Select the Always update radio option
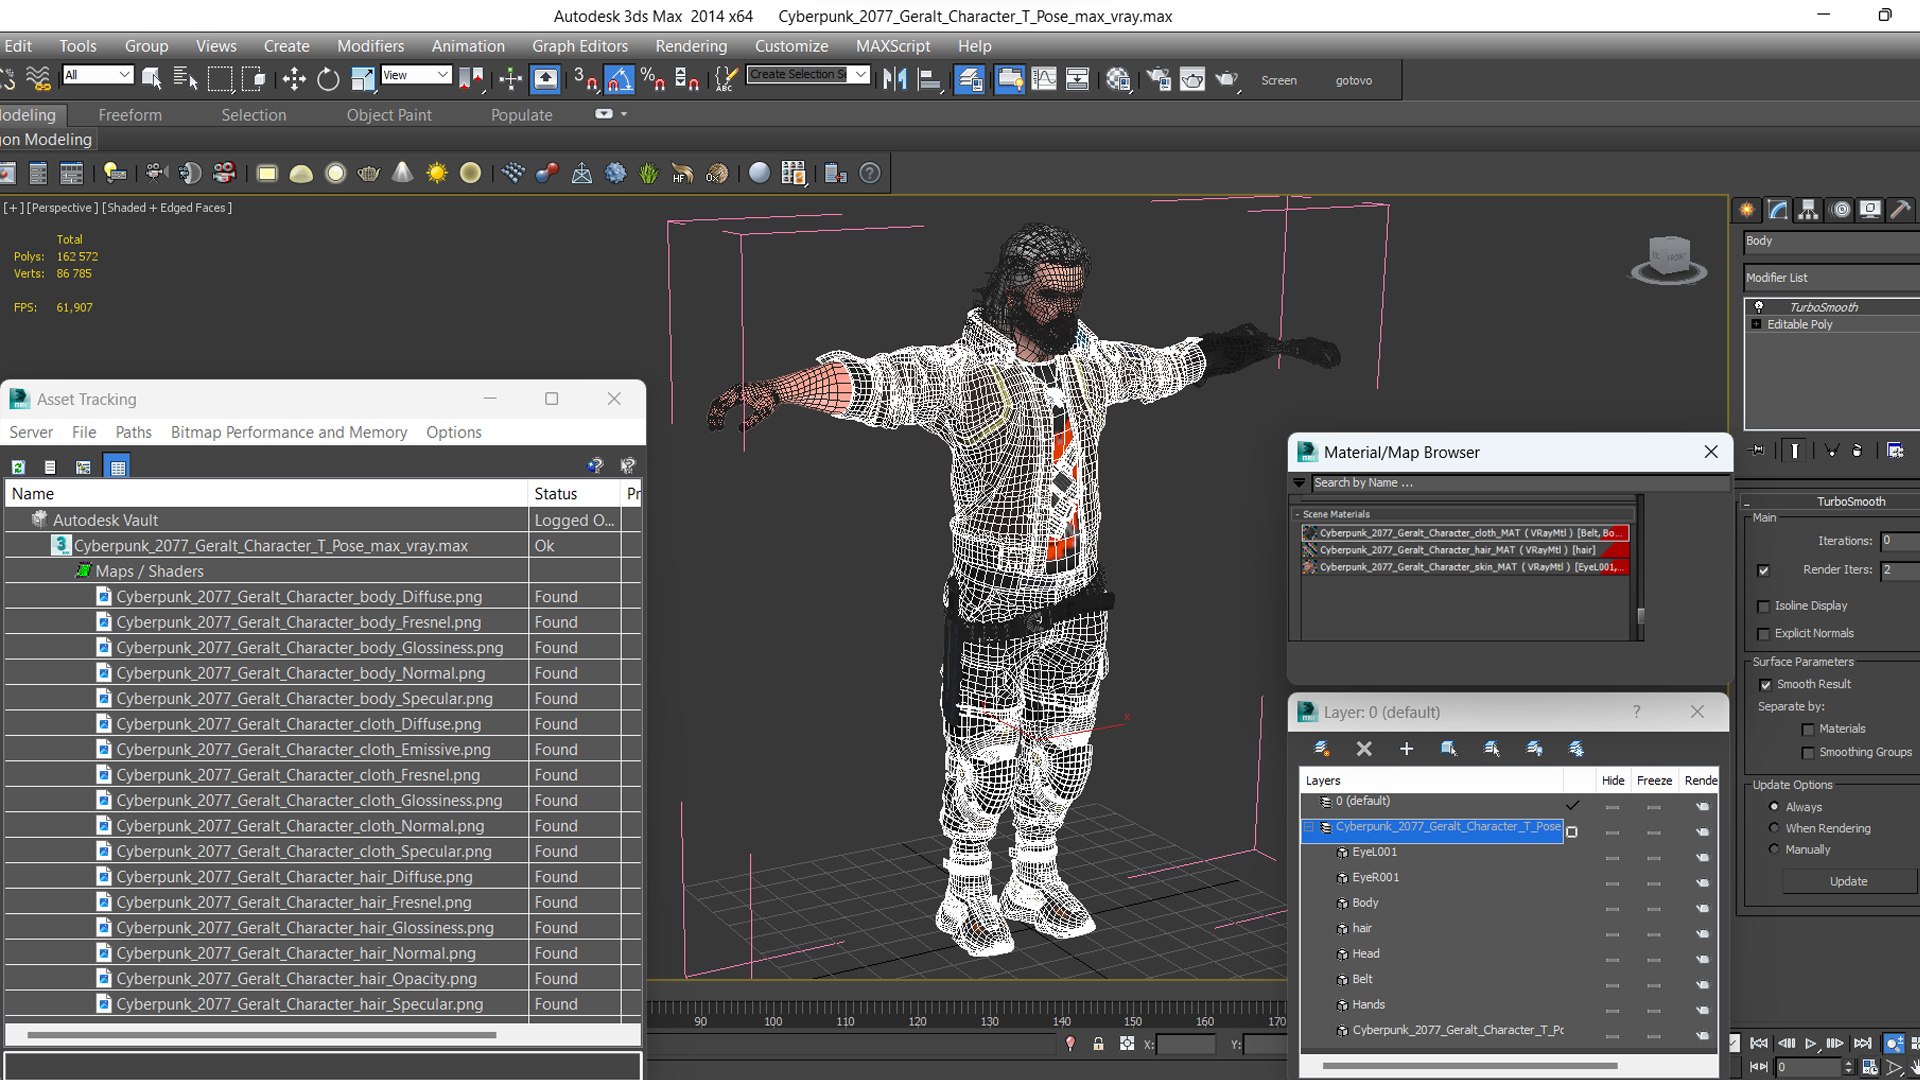Screen dimensions: 1920x1080 click(x=1774, y=807)
